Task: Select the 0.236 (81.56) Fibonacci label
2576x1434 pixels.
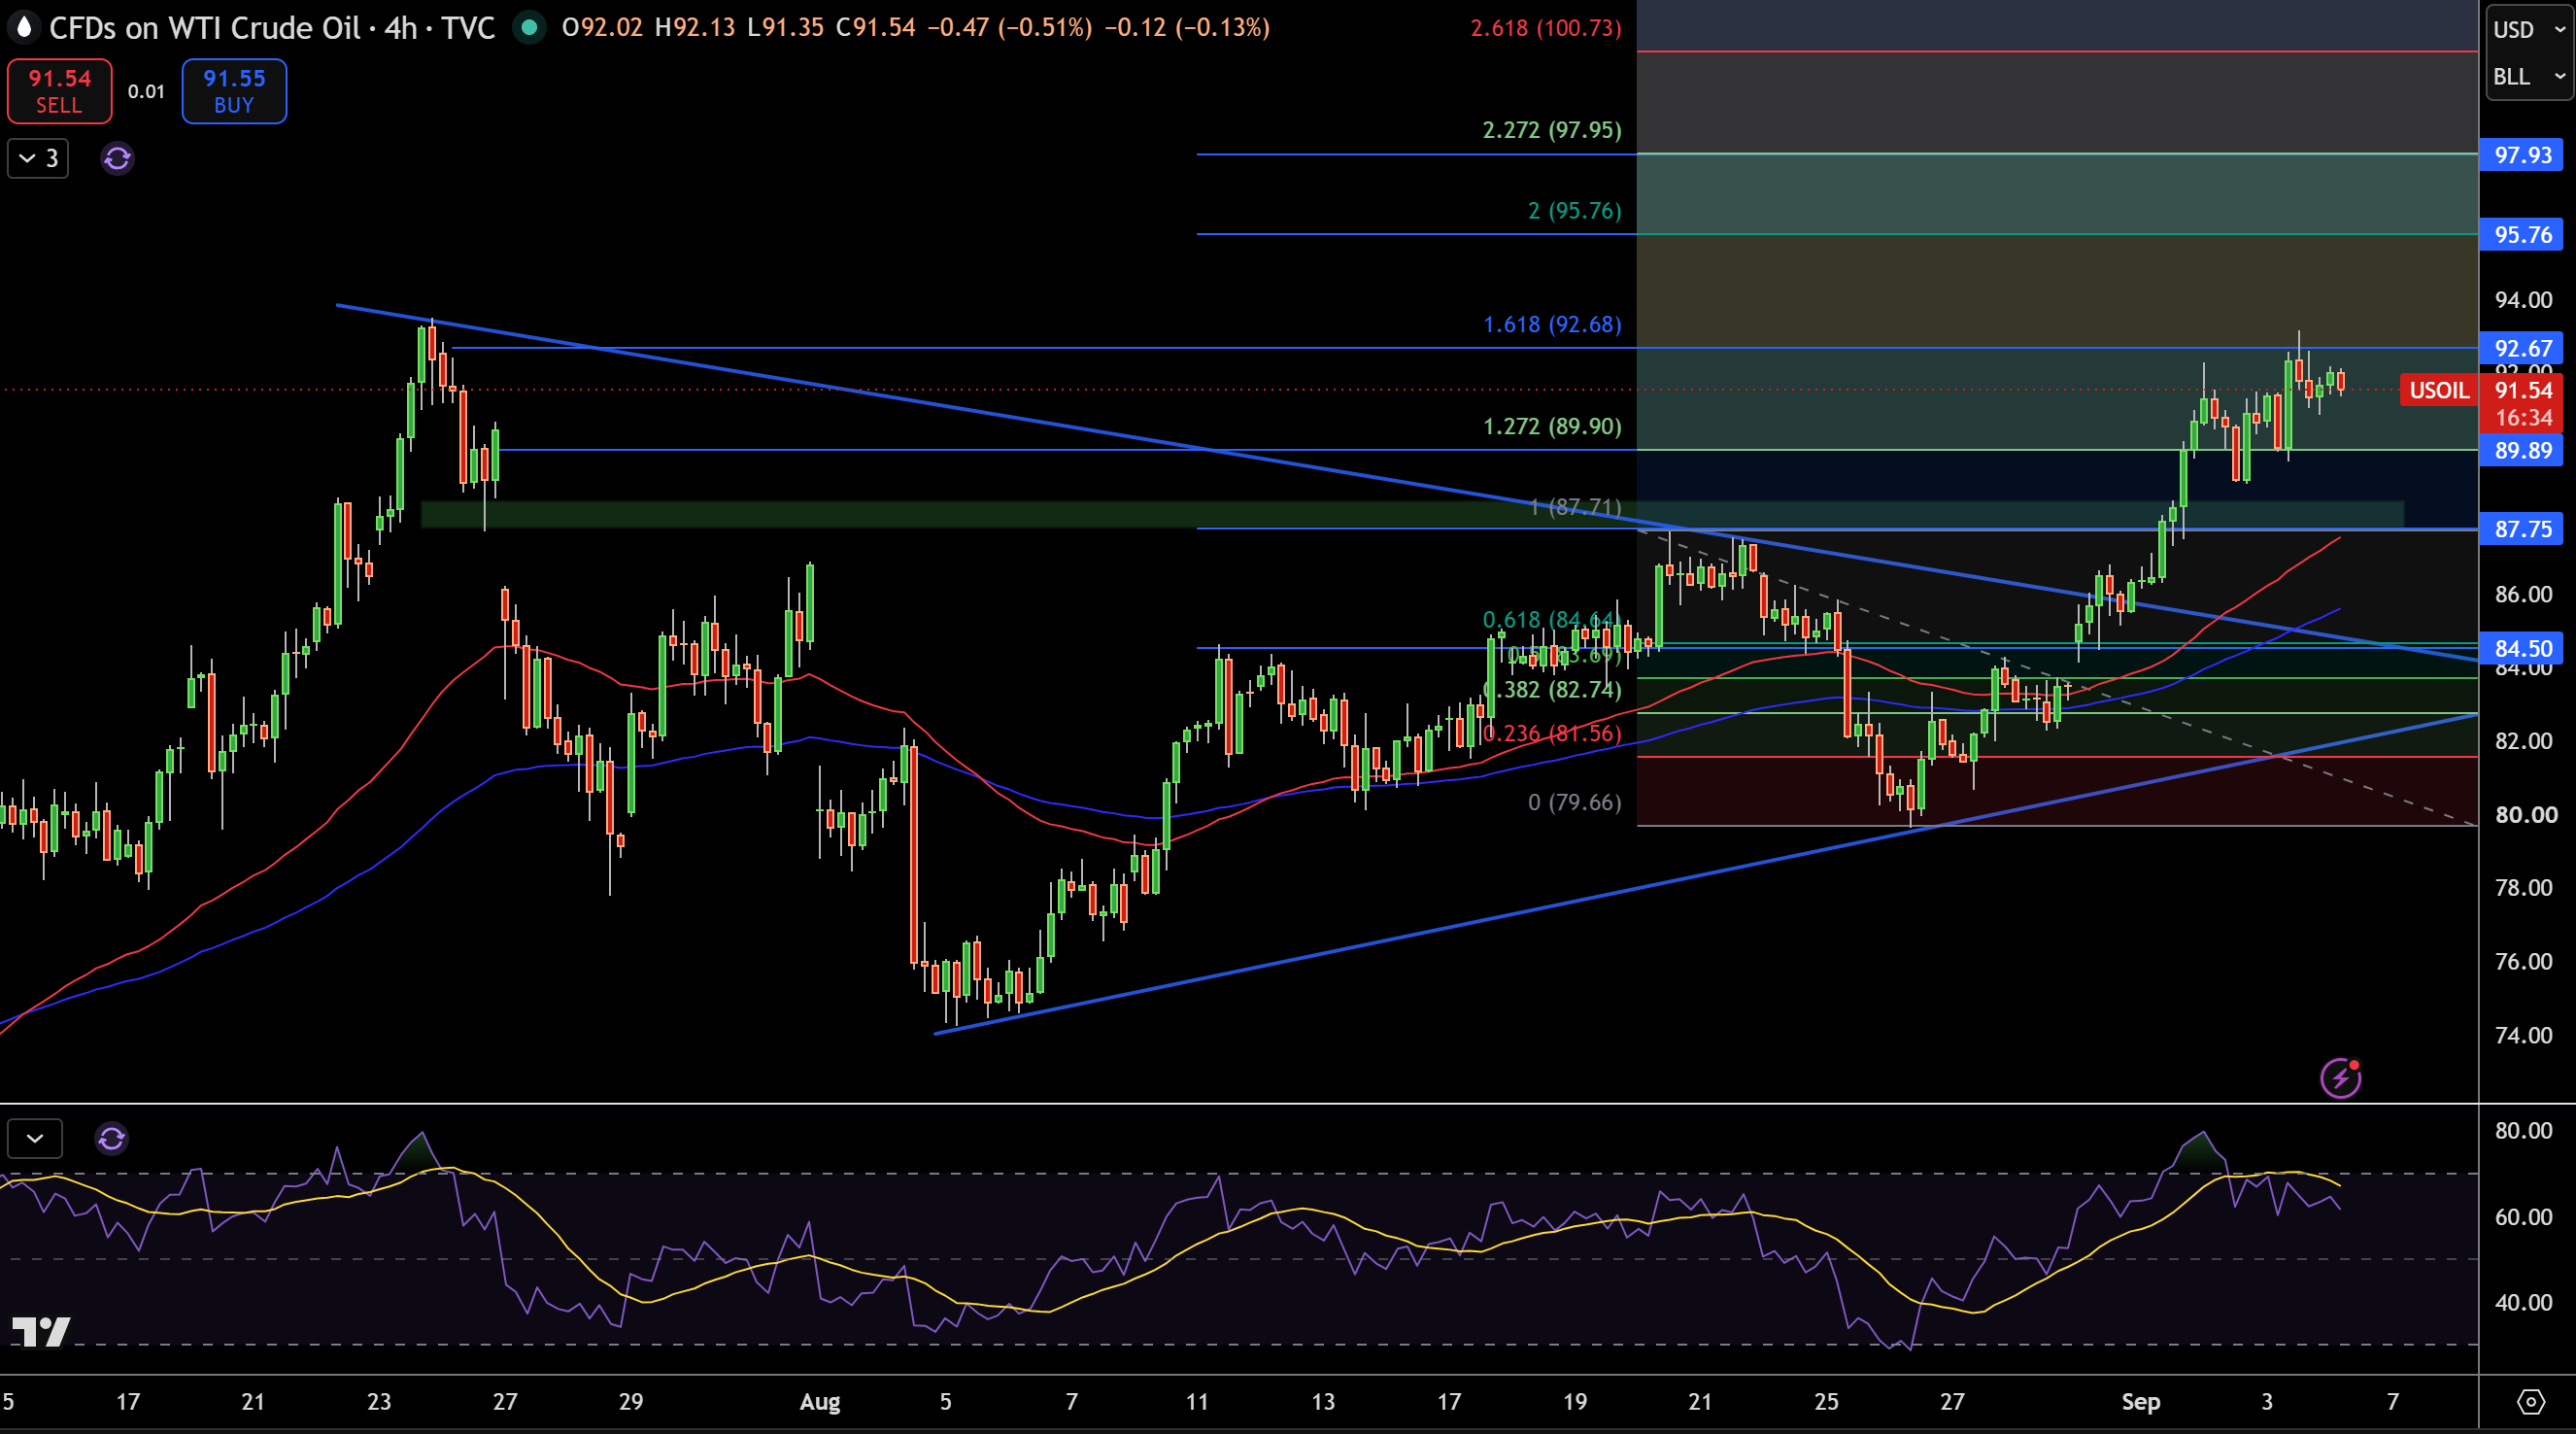Action: [x=1552, y=733]
